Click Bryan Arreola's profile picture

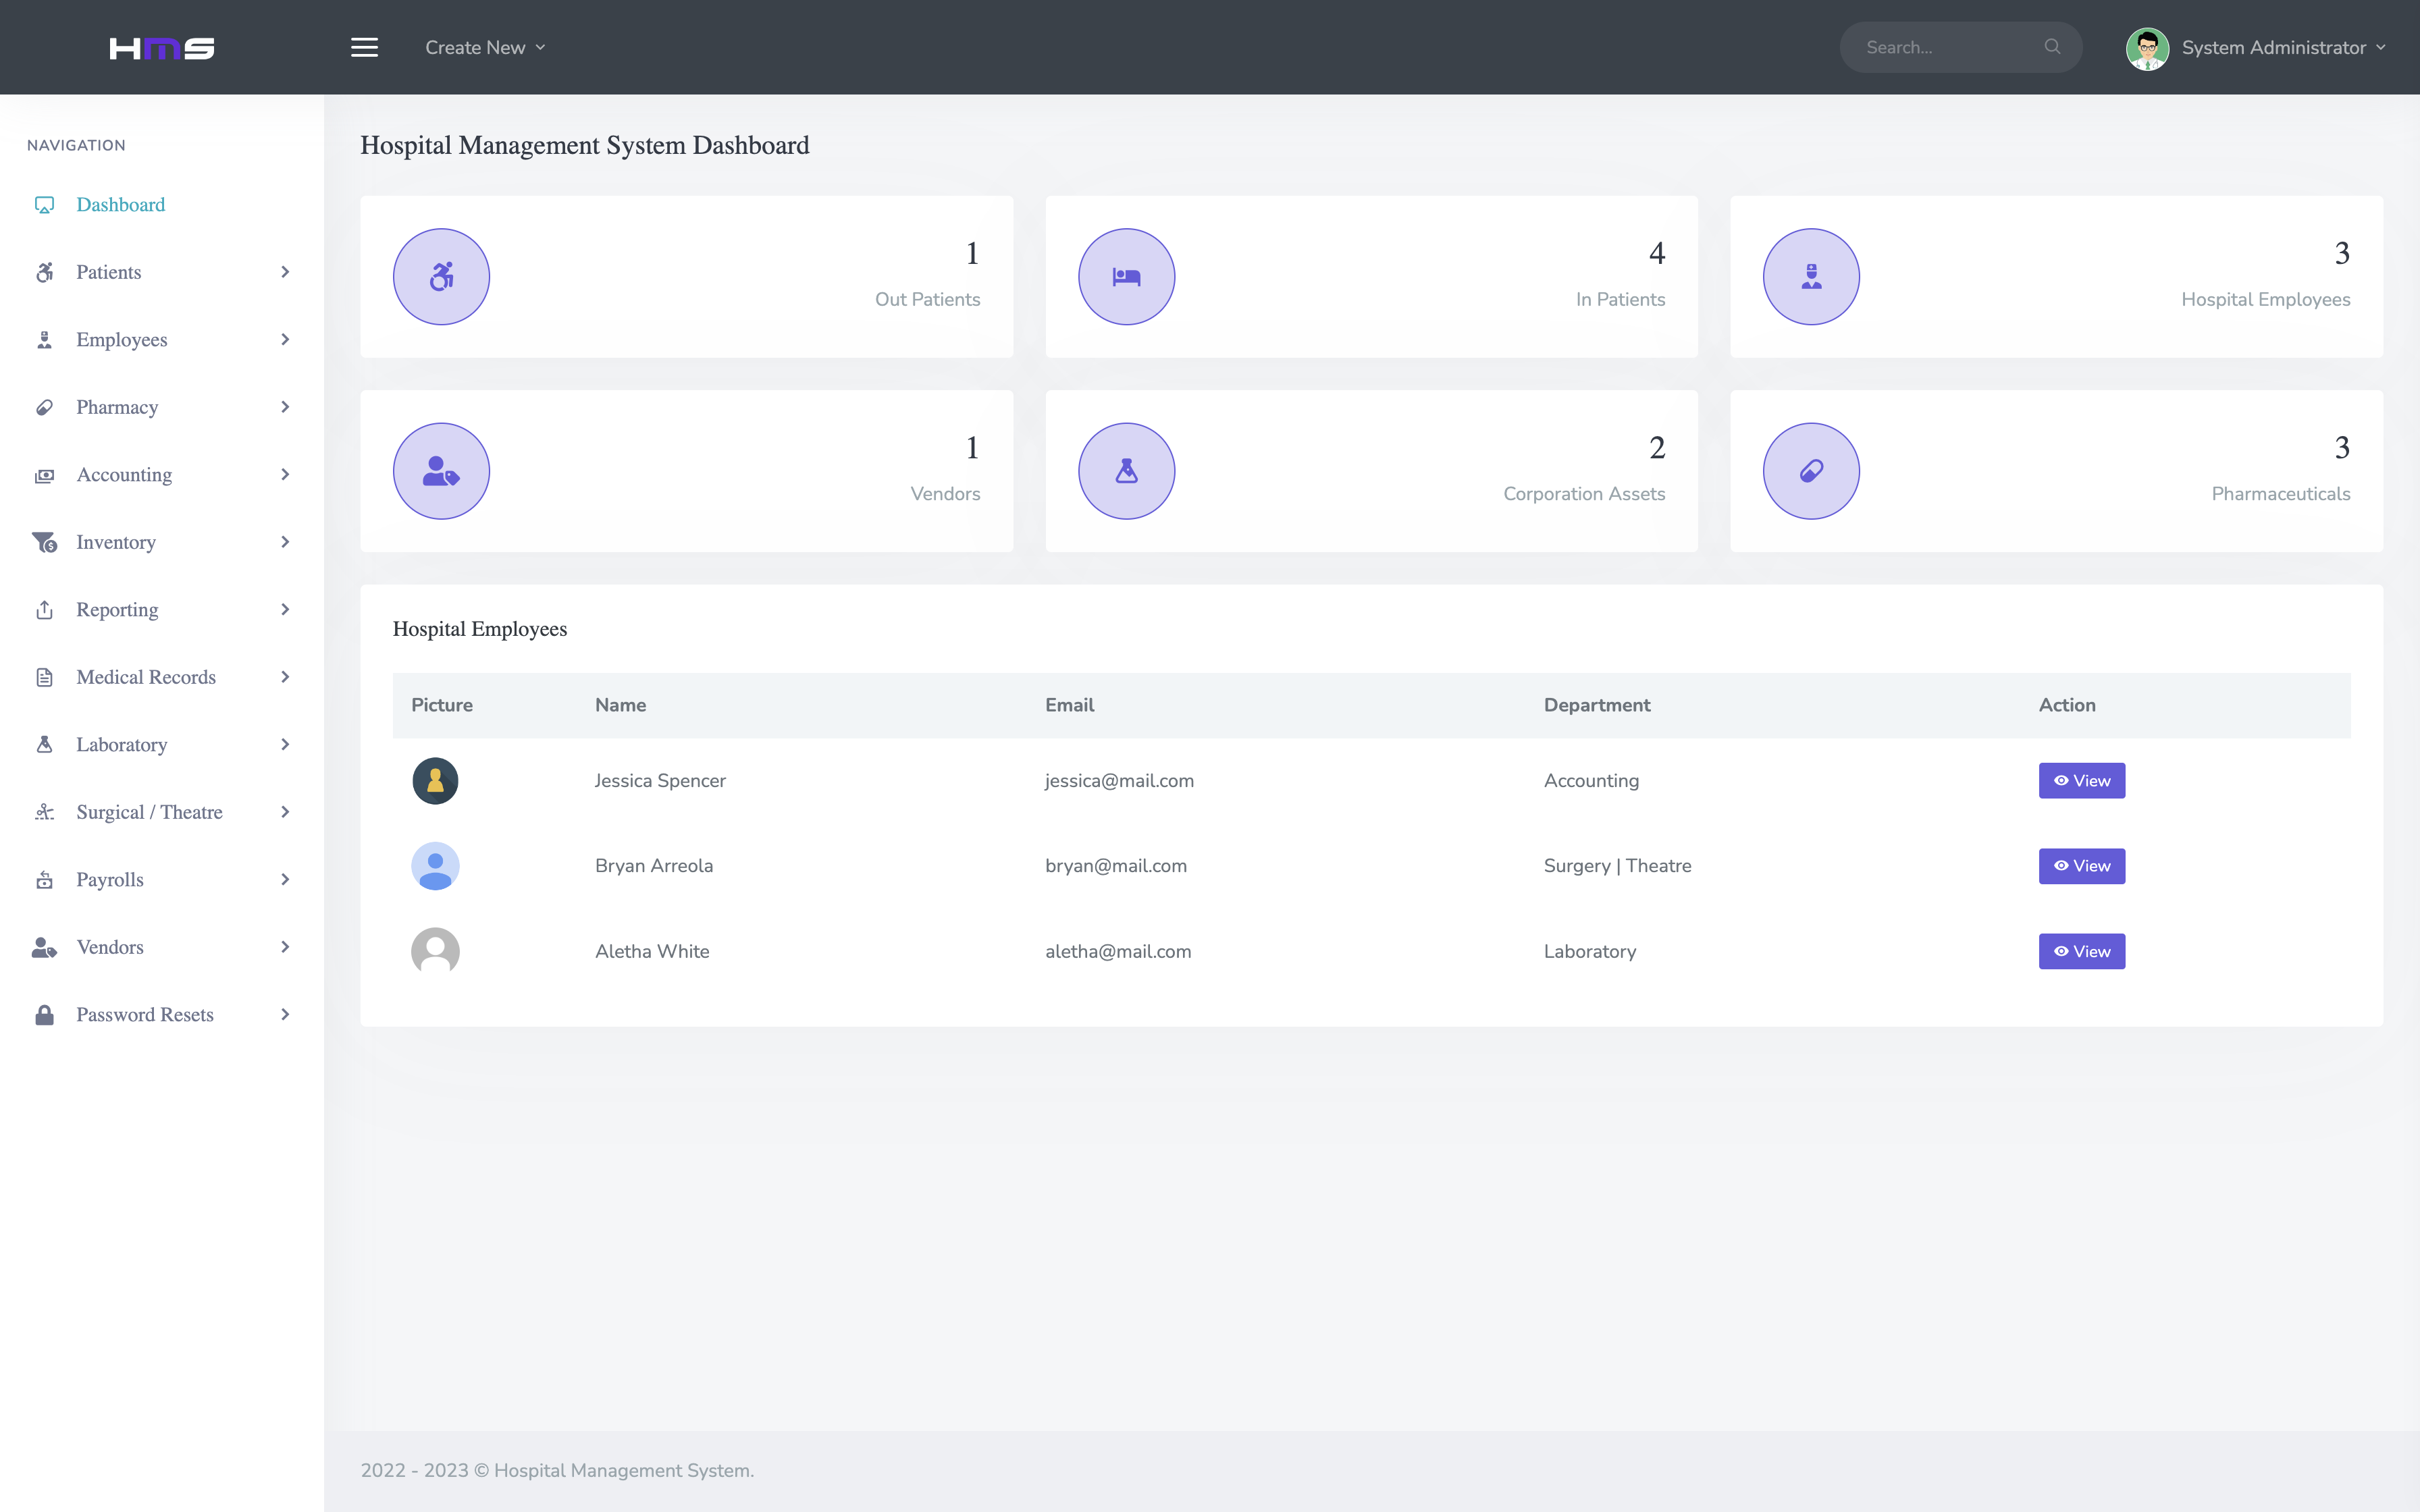[435, 866]
